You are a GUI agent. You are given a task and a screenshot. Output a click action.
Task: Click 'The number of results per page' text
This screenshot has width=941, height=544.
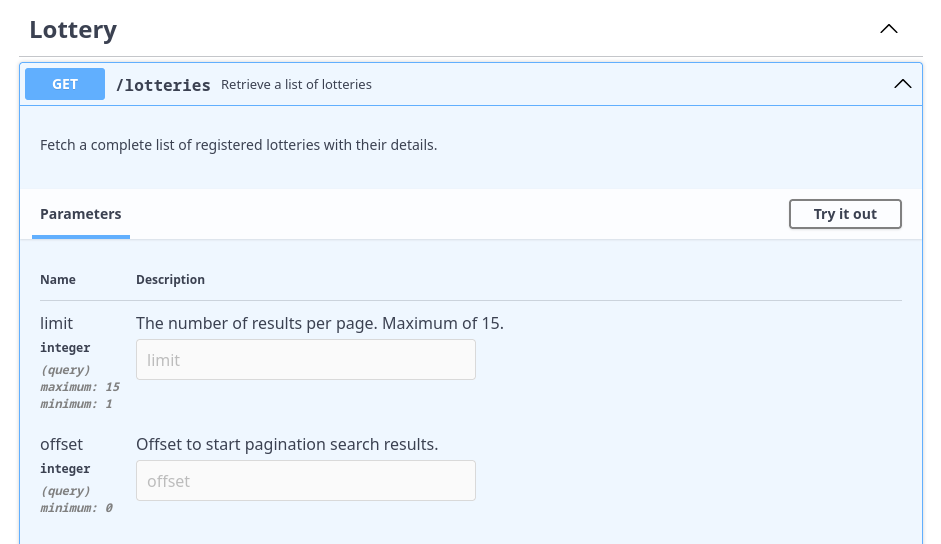pyautogui.click(x=320, y=324)
